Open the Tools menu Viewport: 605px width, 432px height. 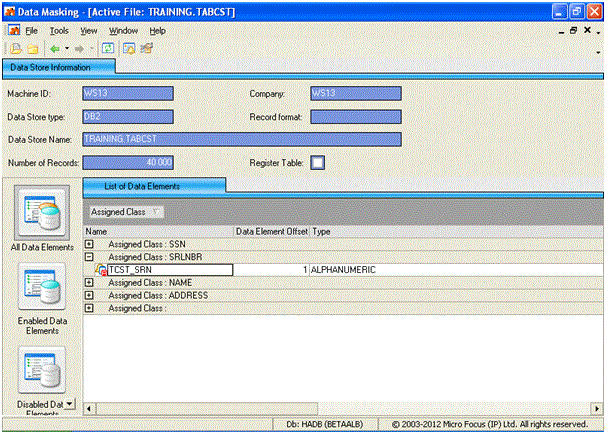pos(59,31)
